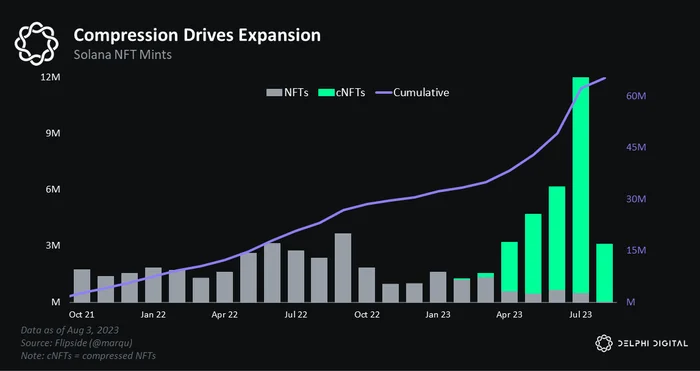Click the 60M right axis label
This screenshot has width=700, height=371.
(x=636, y=96)
